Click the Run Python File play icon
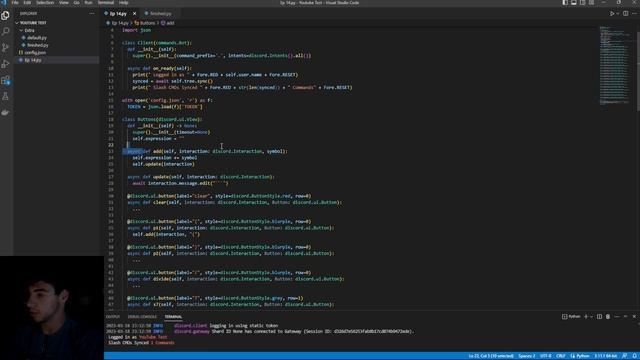The image size is (640, 360). tap(612, 13)
